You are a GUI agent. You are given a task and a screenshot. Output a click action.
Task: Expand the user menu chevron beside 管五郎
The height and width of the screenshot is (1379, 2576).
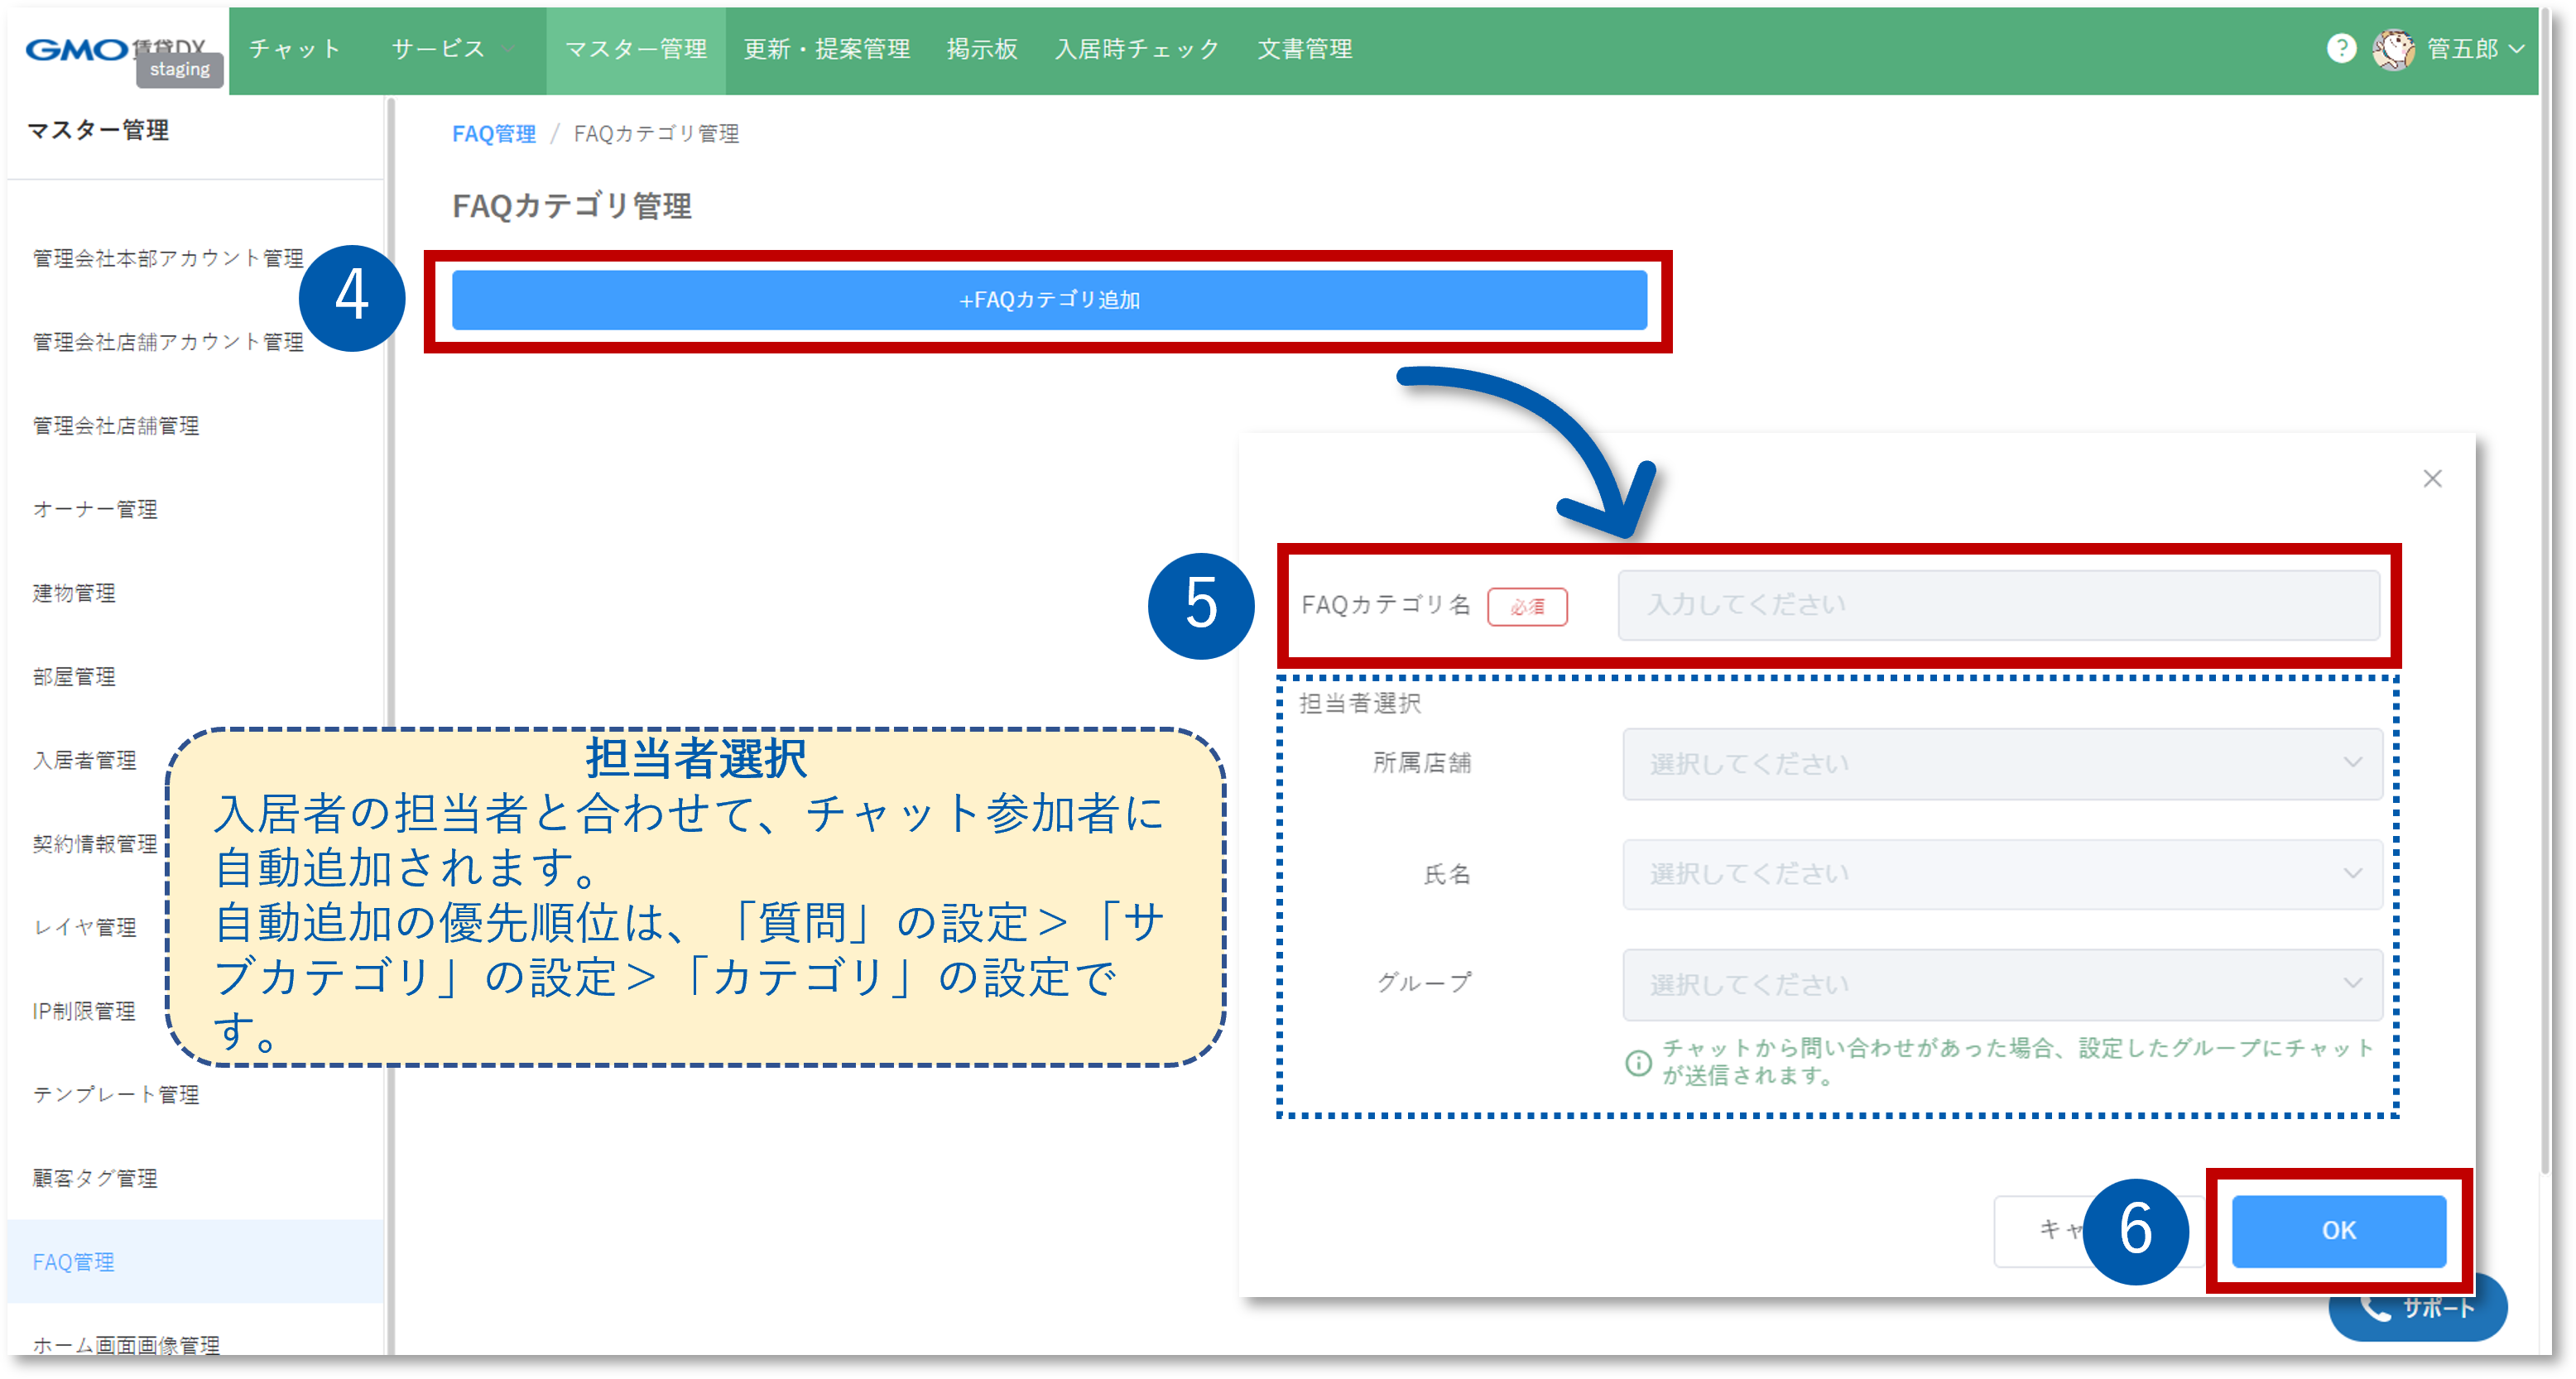(x=2520, y=48)
